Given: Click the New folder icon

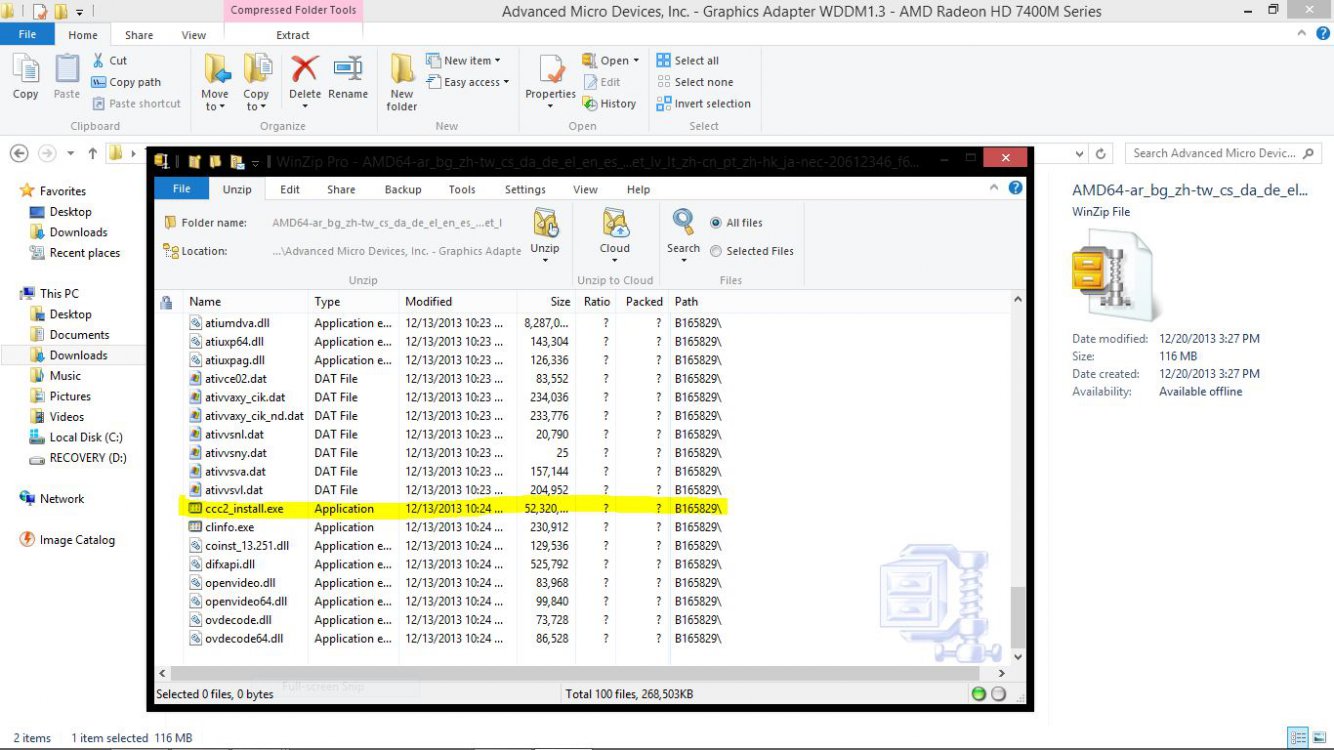Looking at the screenshot, I should coord(402,69).
